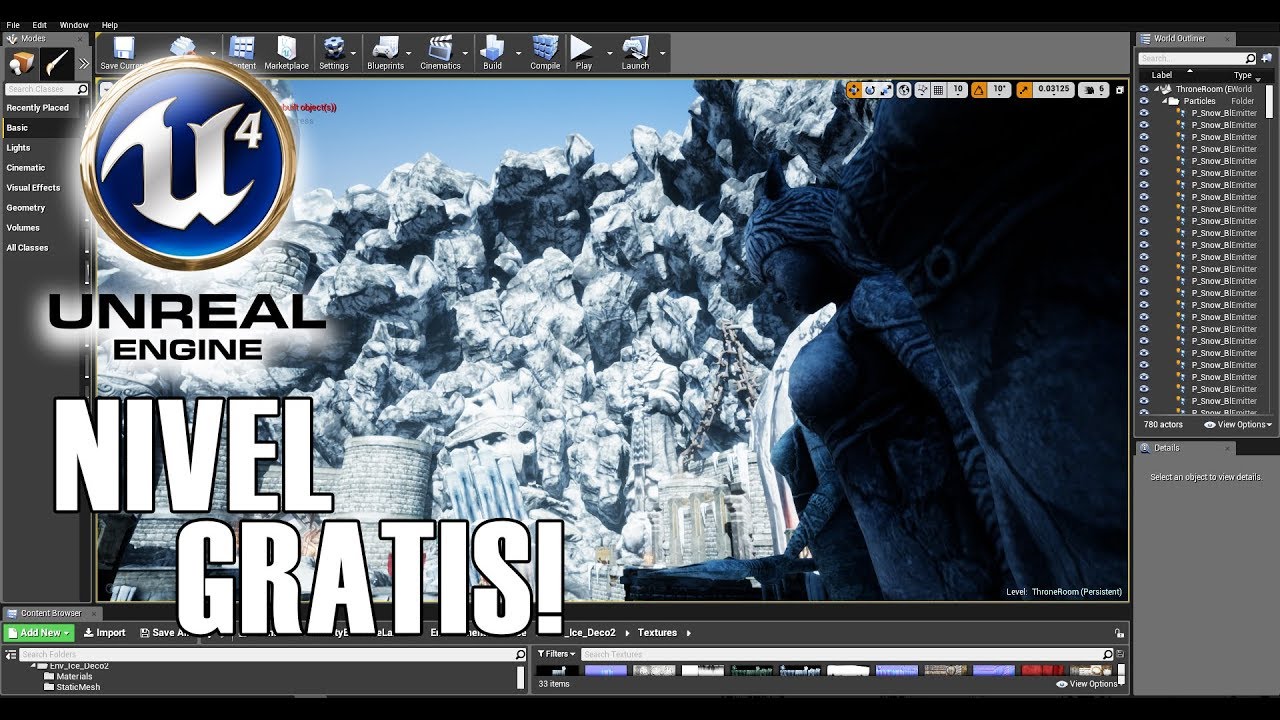Open World Outliner View Options
Screen dimensions: 1280x720
tap(1239, 425)
